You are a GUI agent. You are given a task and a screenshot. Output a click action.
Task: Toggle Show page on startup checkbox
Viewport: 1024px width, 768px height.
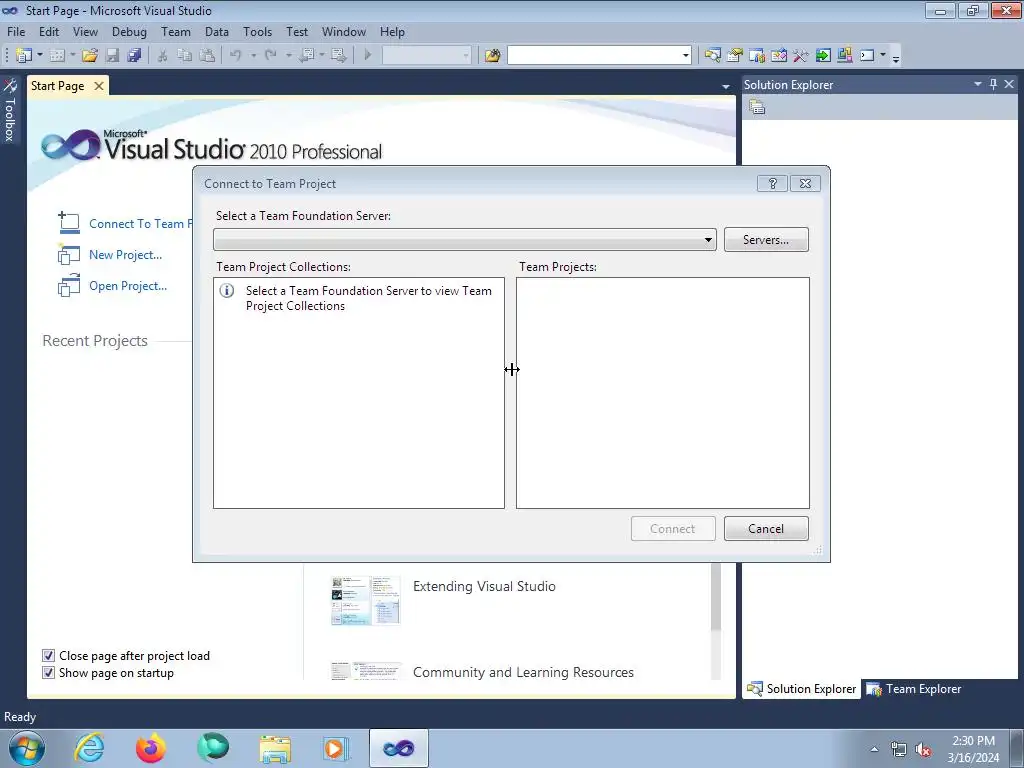[x=48, y=672]
